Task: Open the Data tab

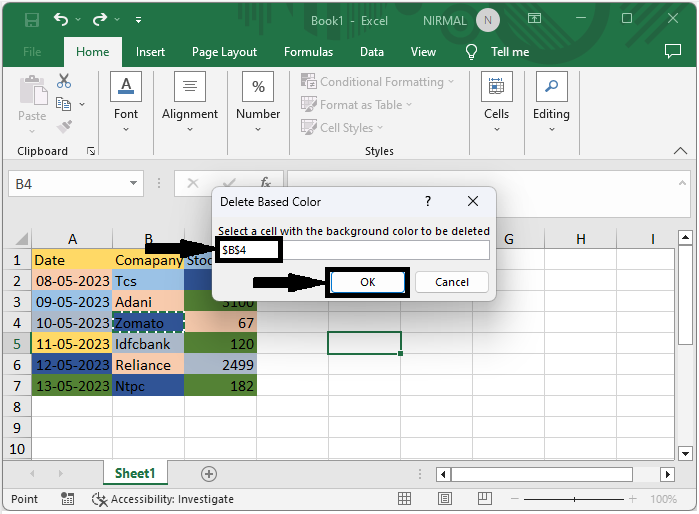Action: coord(372,52)
